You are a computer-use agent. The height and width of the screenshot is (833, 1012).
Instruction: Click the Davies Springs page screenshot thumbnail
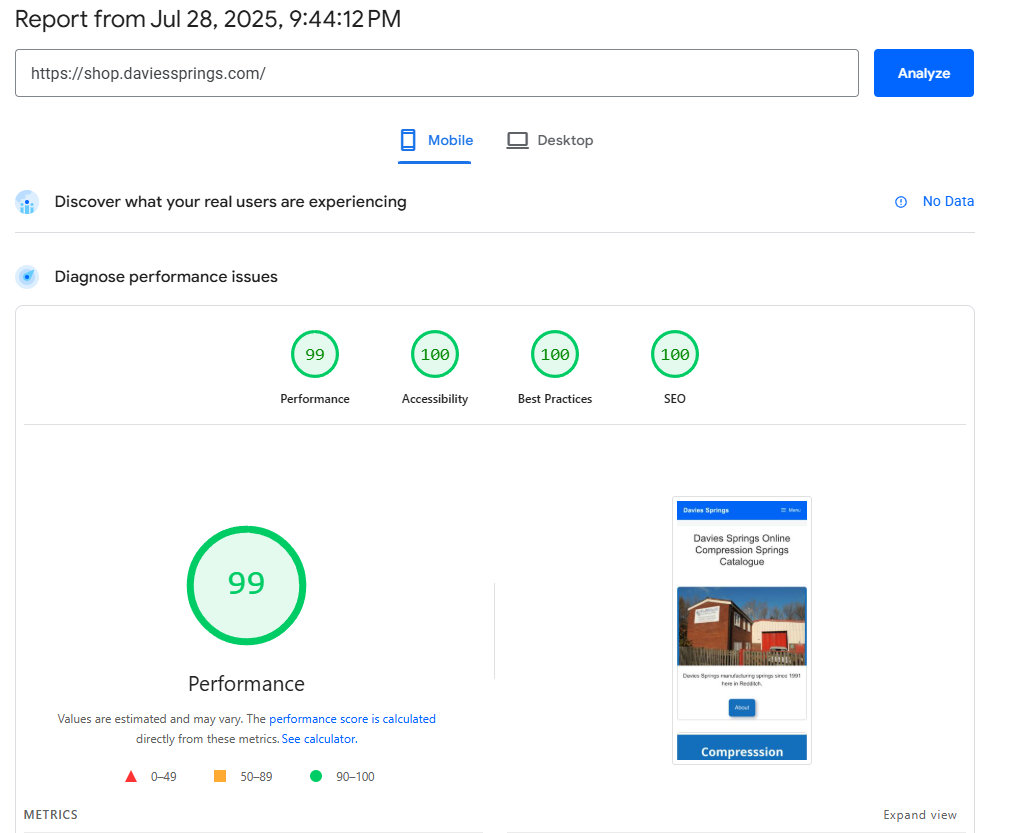coord(742,630)
